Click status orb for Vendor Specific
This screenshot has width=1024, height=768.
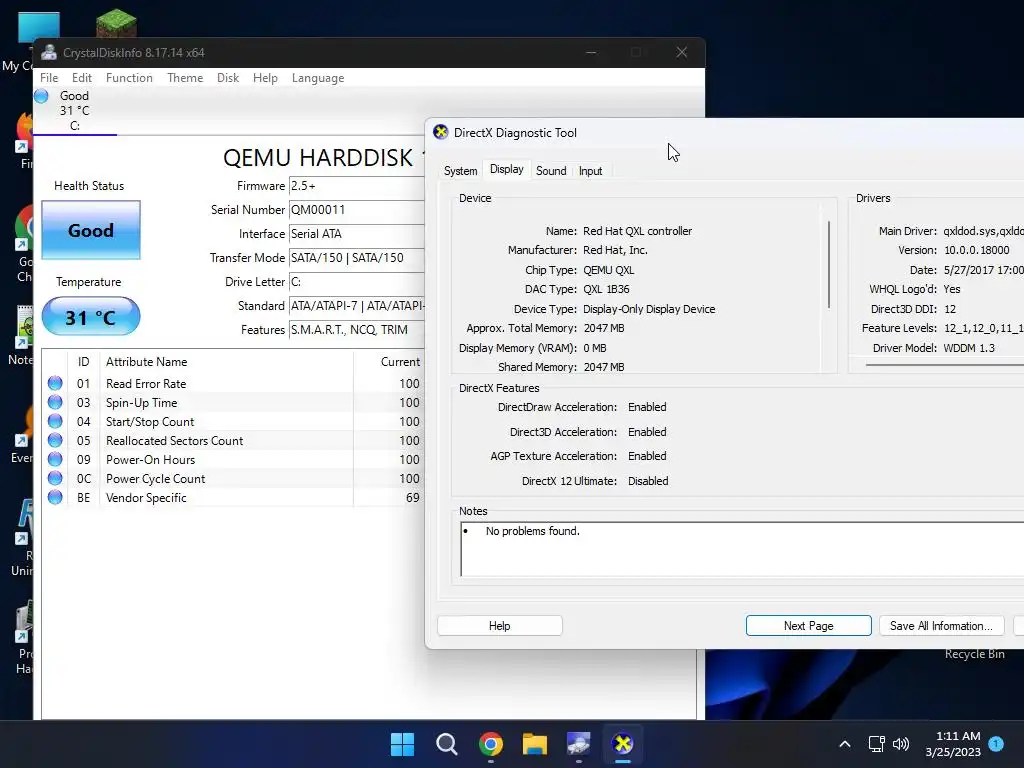coord(55,497)
